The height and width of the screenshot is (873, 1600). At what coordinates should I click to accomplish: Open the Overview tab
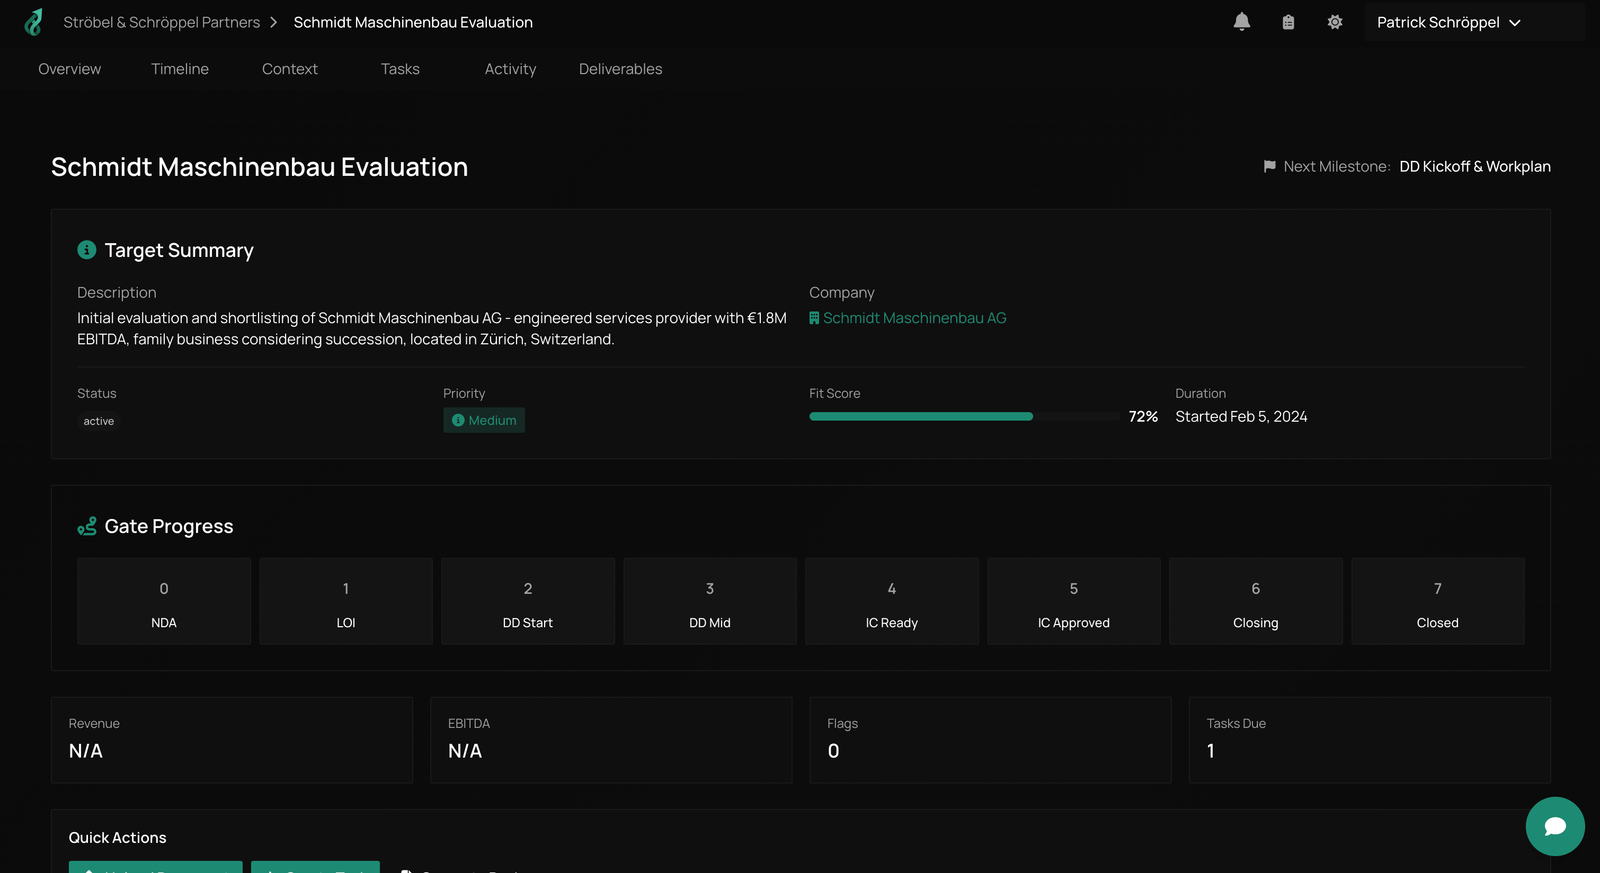tap(70, 69)
